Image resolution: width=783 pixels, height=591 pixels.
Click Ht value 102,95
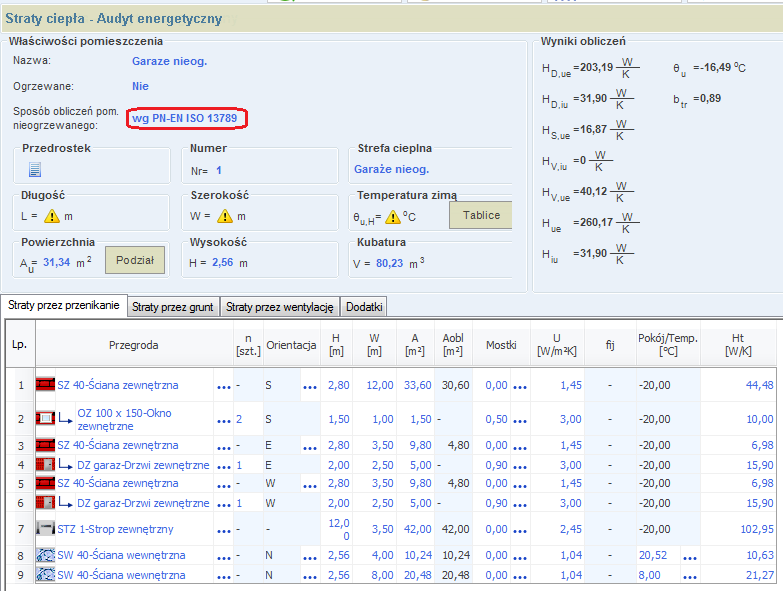click(x=757, y=529)
